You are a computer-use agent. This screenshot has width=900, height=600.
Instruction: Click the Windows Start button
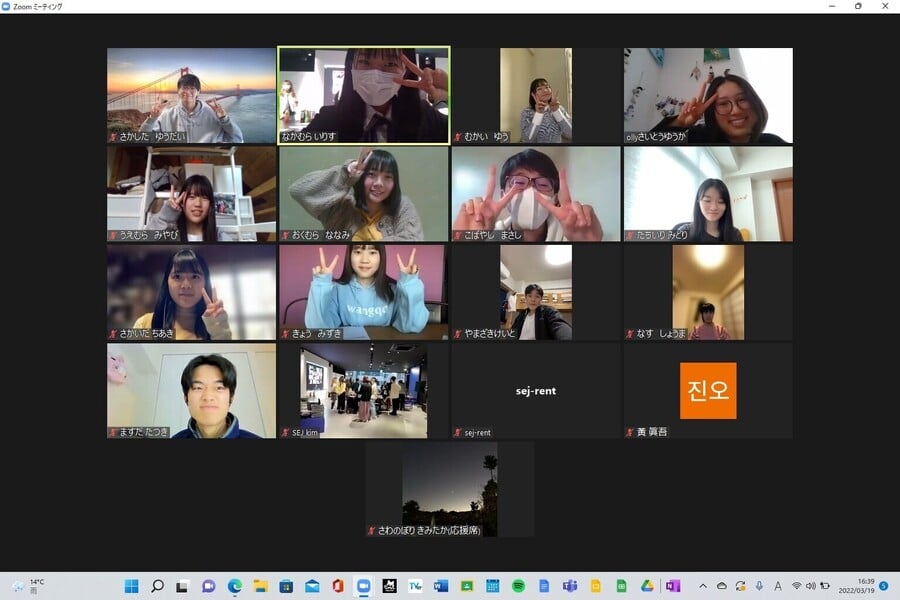tap(131, 586)
